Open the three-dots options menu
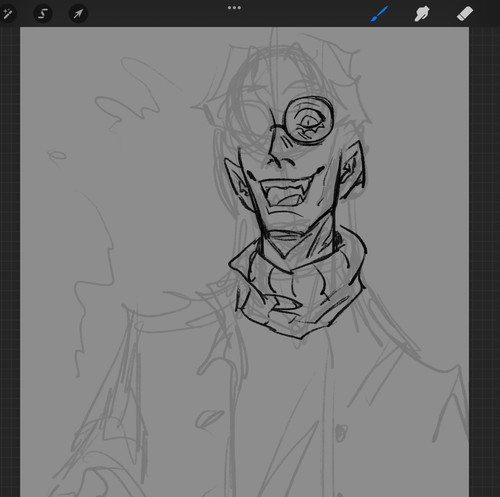 (x=234, y=8)
